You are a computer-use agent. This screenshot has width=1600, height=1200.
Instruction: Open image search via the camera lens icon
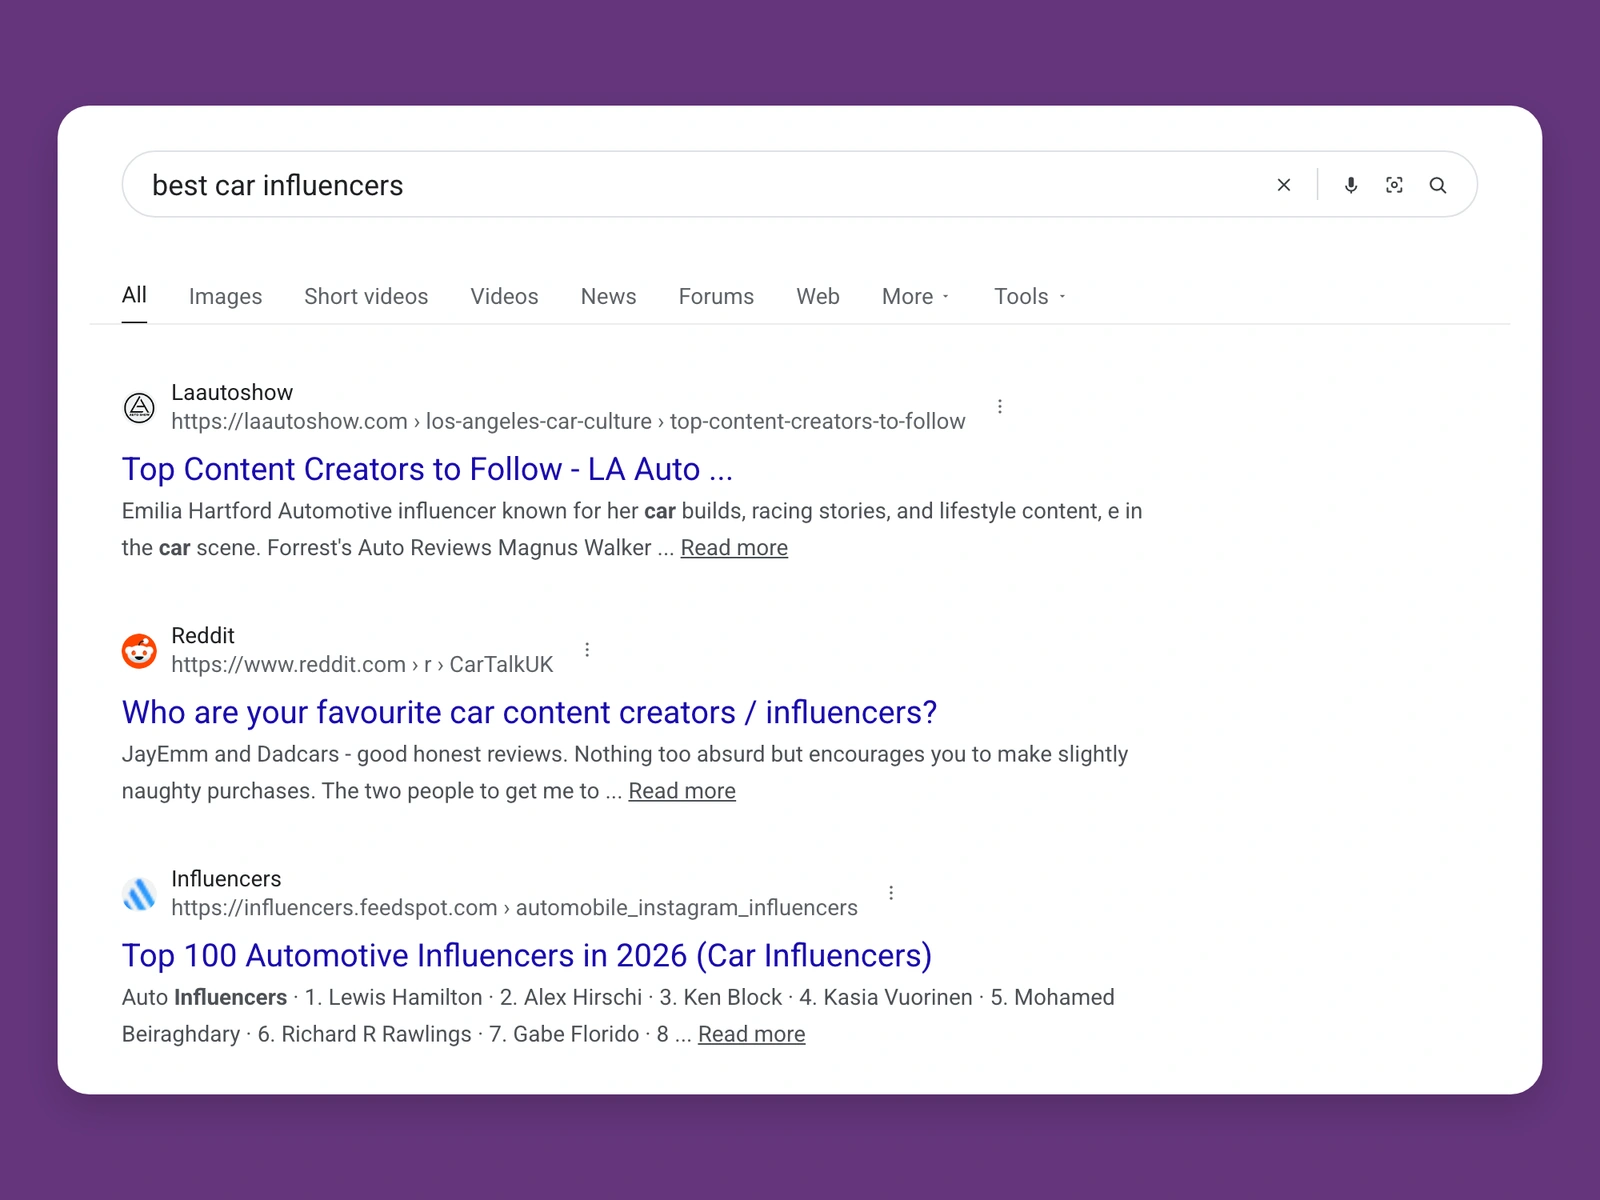[1394, 185]
